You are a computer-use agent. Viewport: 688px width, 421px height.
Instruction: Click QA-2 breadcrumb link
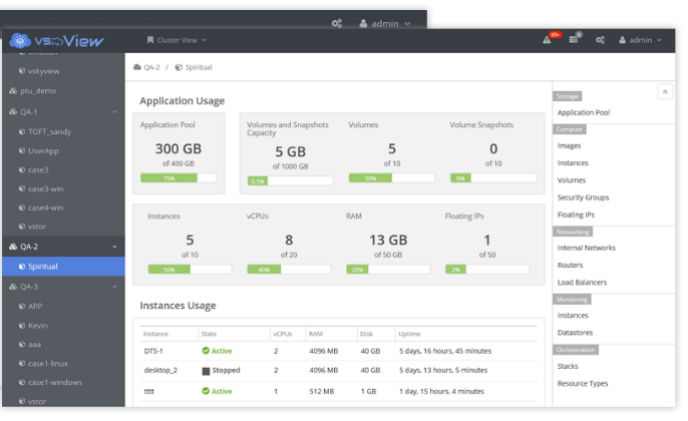[x=152, y=67]
